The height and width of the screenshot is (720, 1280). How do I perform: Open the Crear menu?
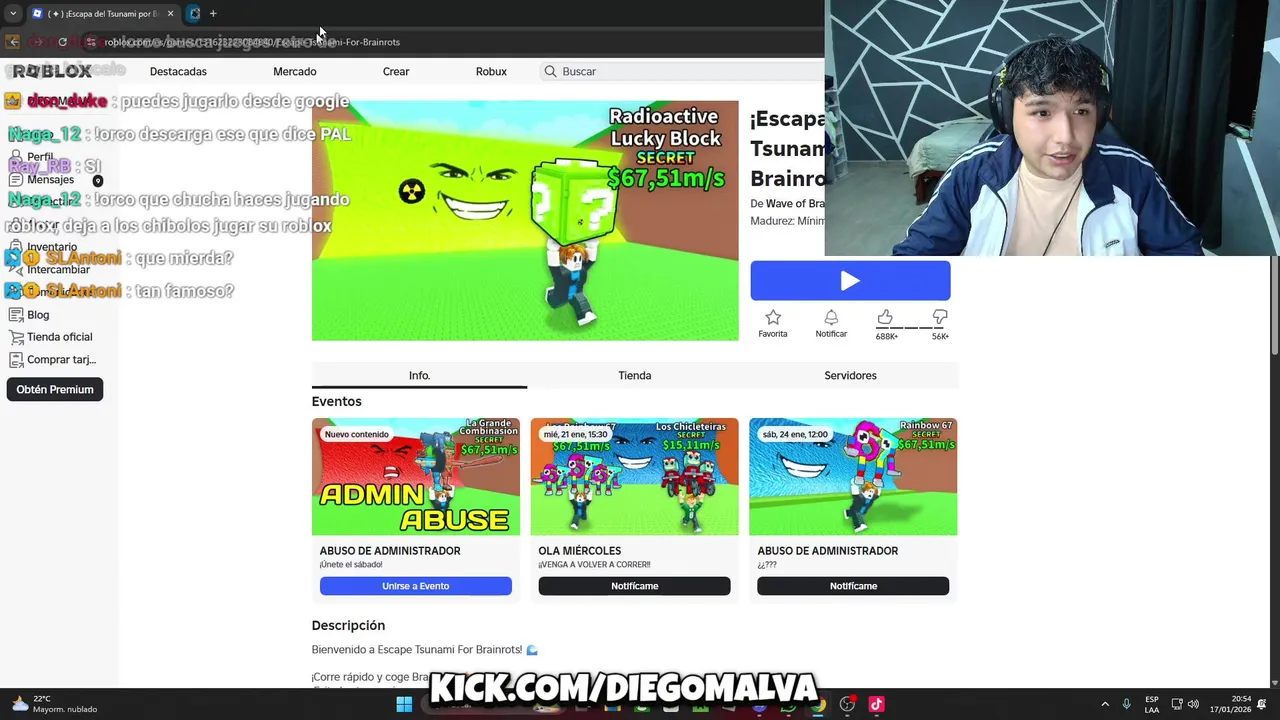click(x=396, y=71)
